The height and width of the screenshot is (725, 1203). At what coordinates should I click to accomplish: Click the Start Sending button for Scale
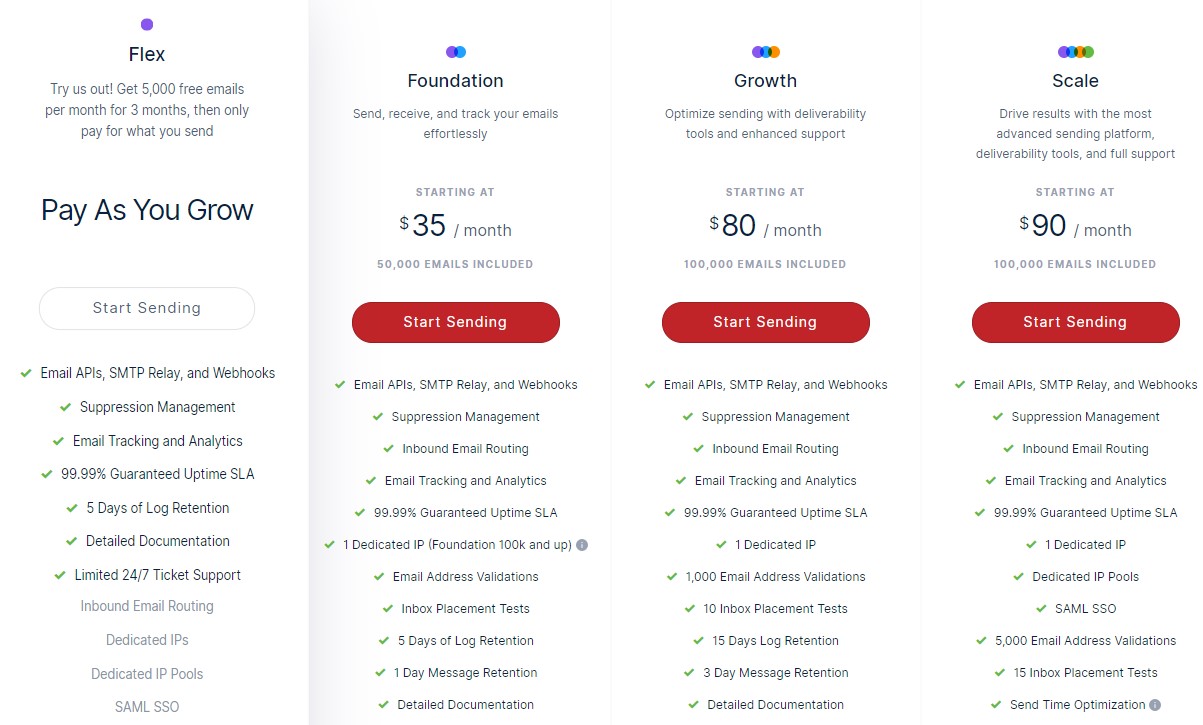(1076, 322)
